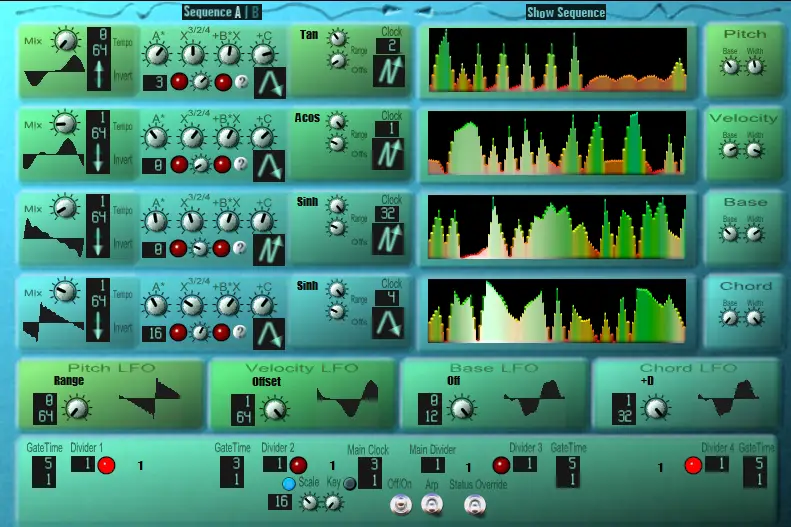Viewport: 791px width, 527px height.
Task: Click the Mix knob in the Pitch row
Action: [66, 40]
